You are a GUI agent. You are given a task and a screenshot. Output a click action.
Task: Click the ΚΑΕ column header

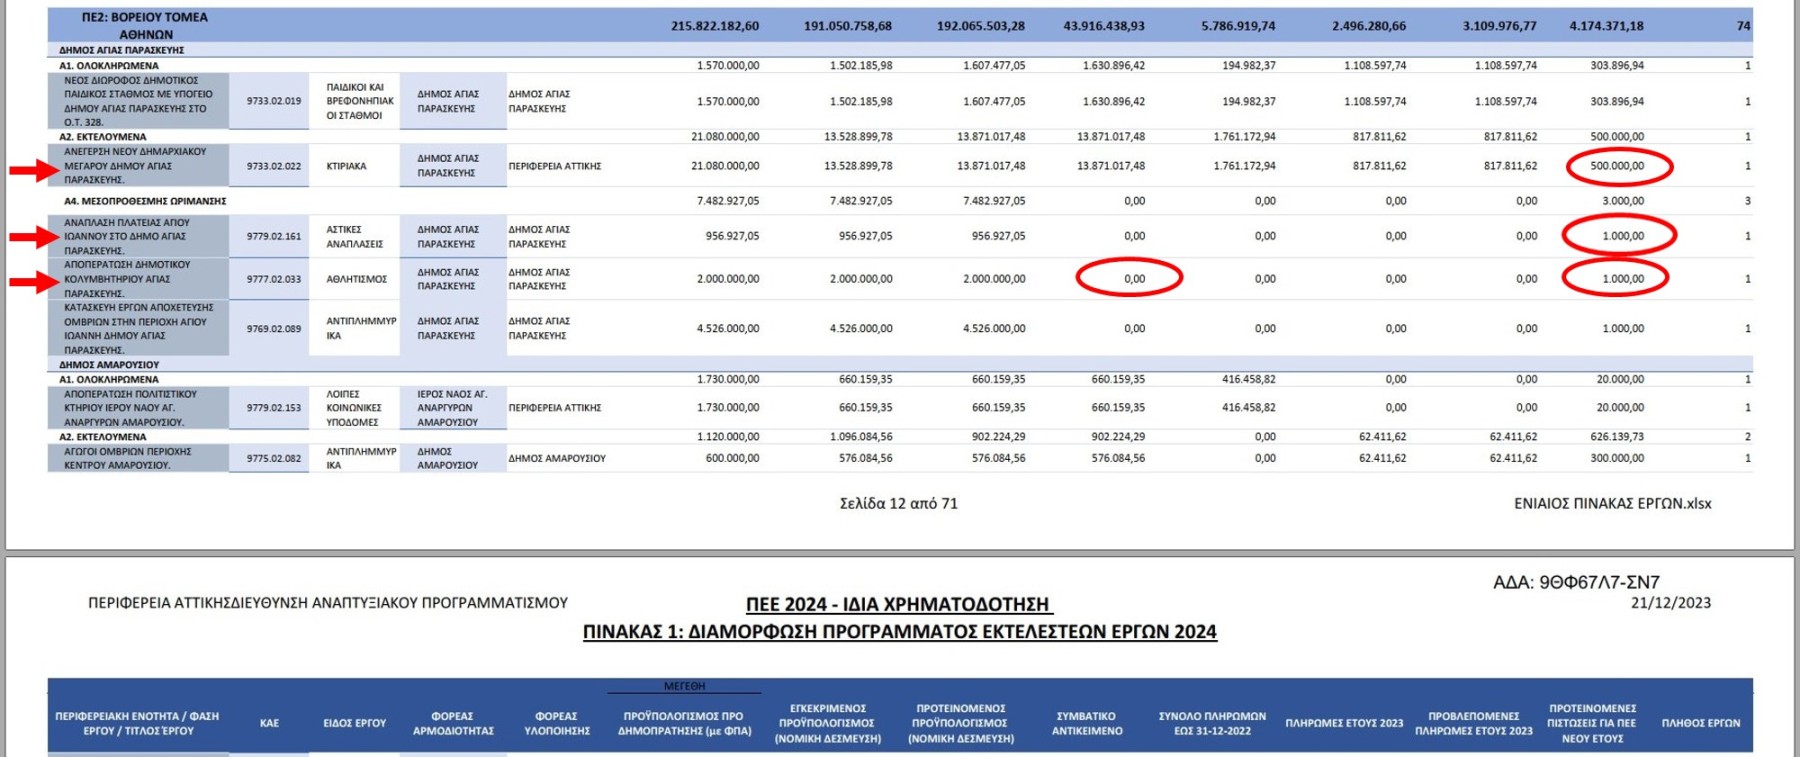[x=269, y=723]
